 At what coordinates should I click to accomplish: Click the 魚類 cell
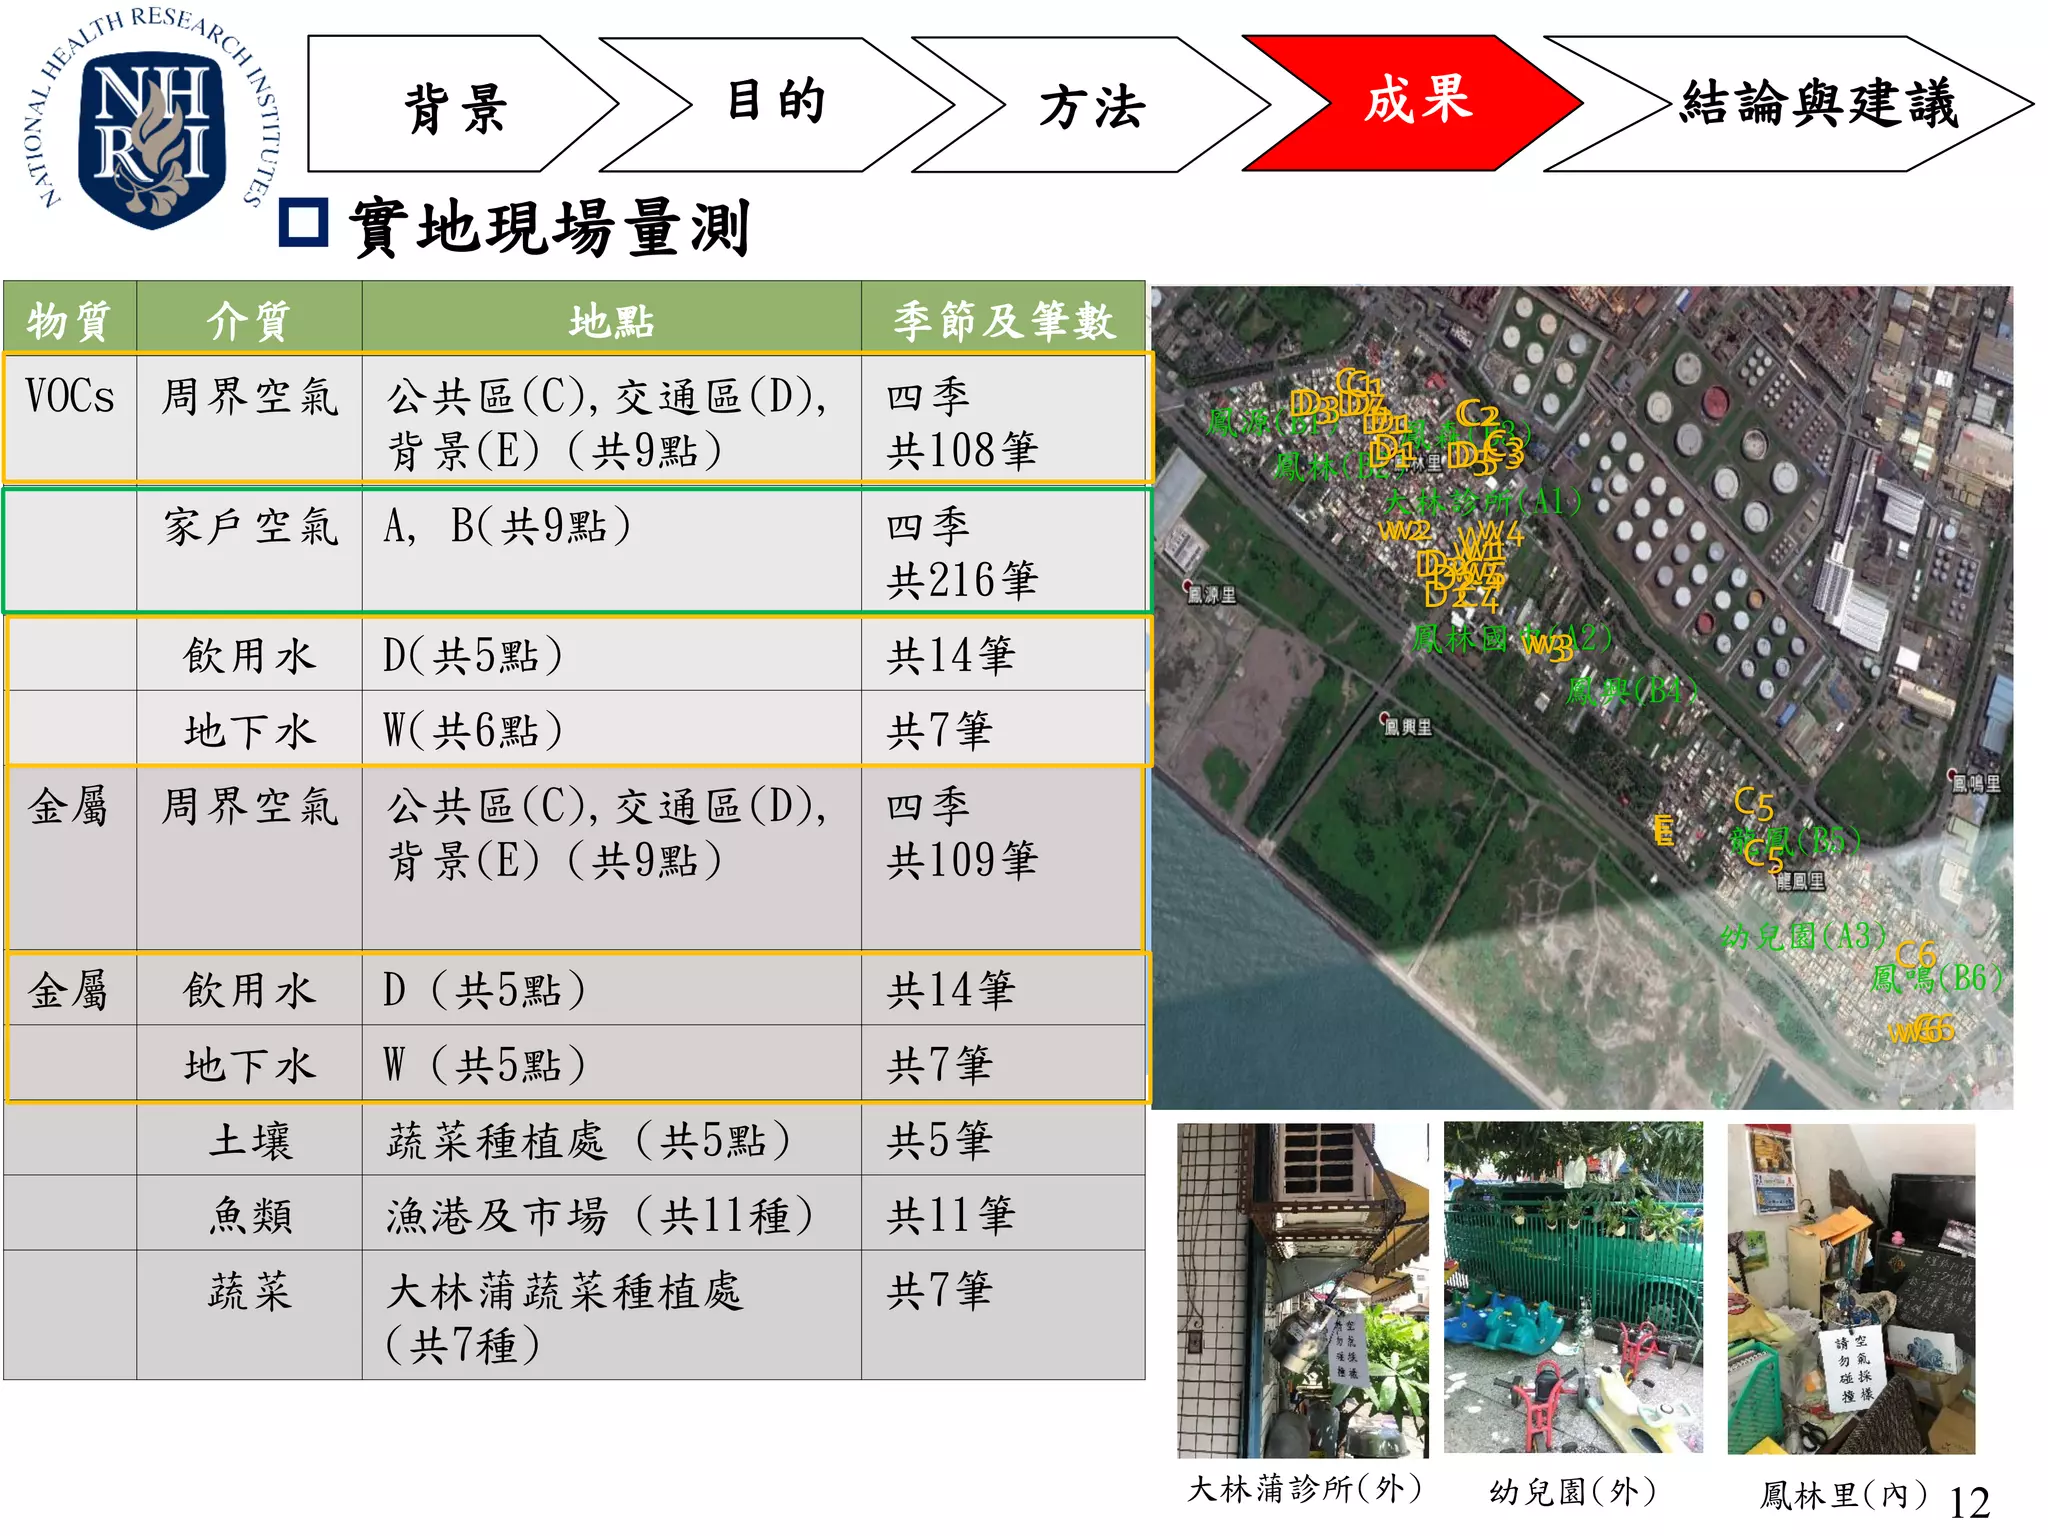[249, 1214]
